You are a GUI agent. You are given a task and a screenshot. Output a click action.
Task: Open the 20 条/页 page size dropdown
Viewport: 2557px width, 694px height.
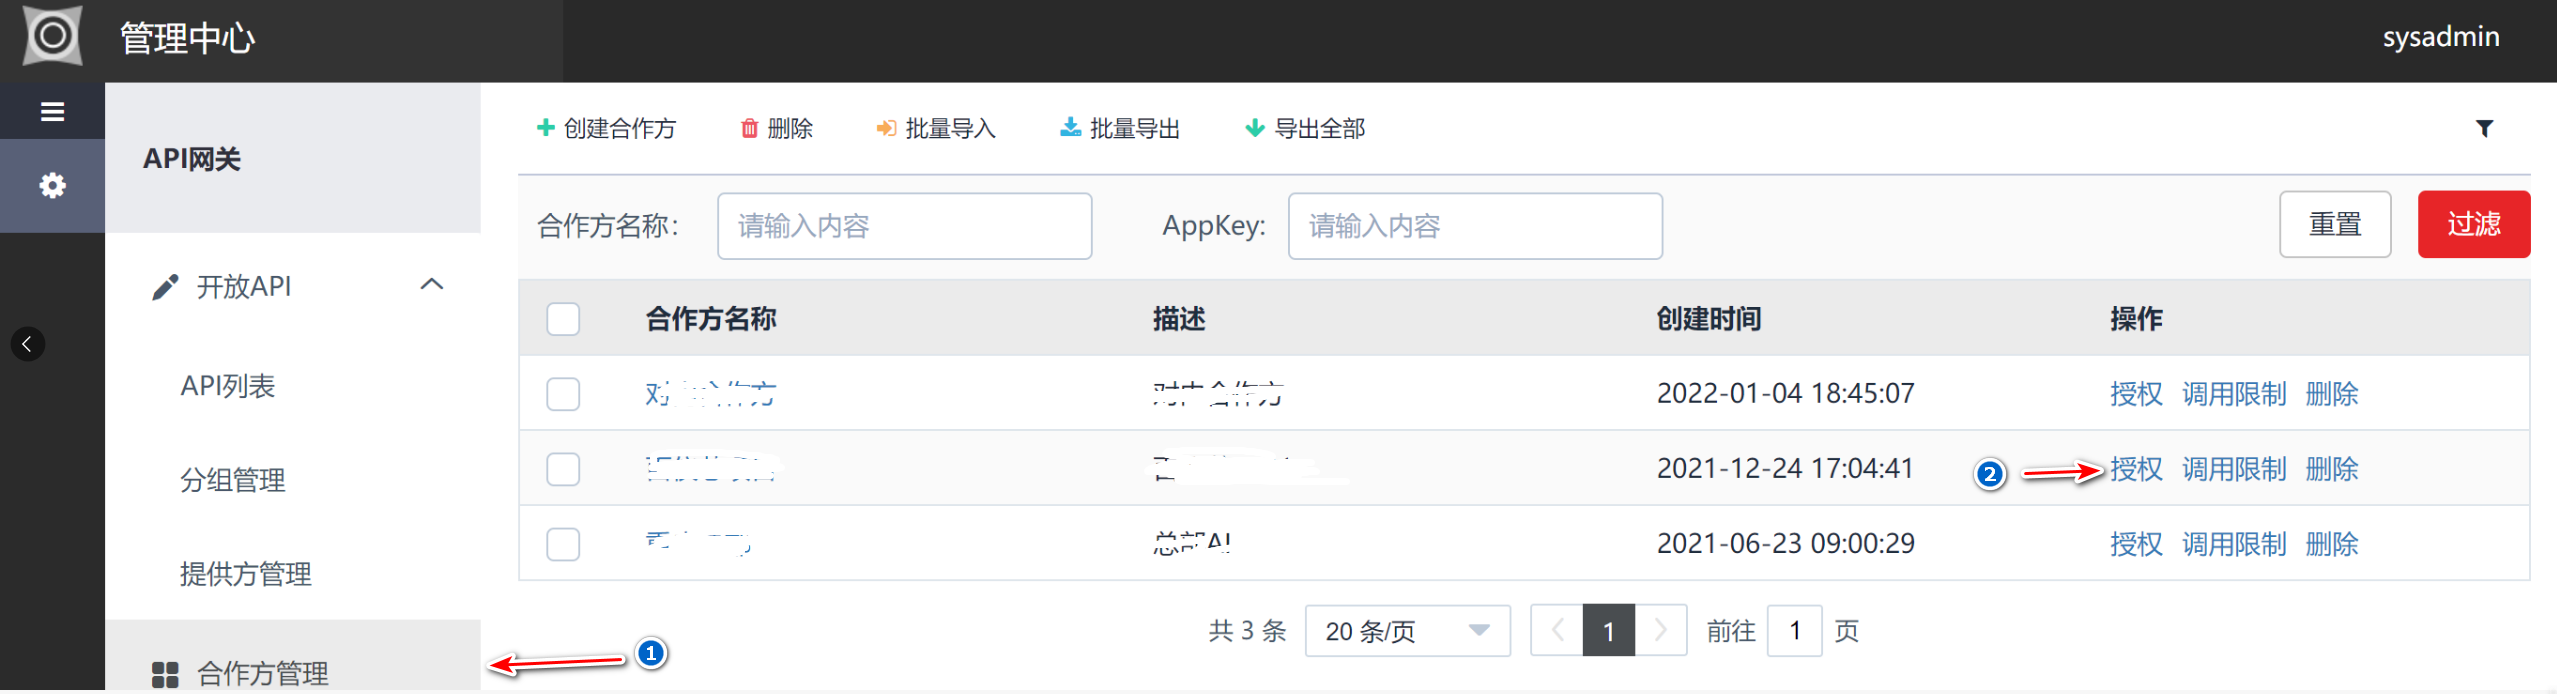coord(1406,631)
